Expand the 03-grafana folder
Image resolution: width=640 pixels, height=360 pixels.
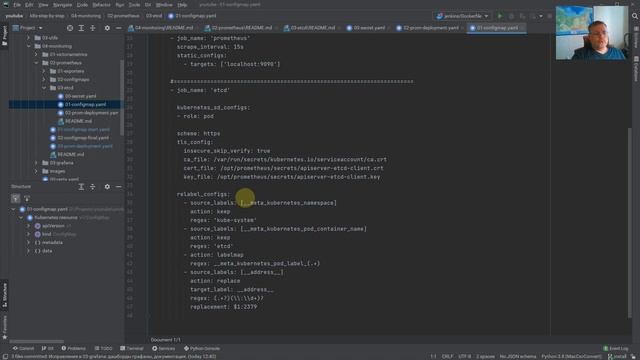[36, 163]
